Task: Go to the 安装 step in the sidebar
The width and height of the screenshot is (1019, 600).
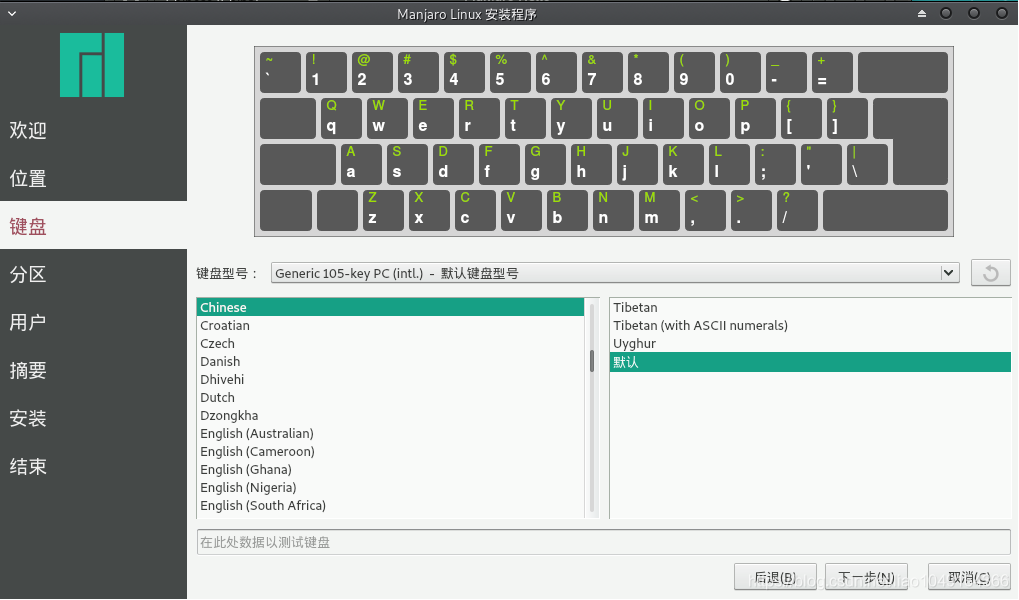Action: pyautogui.click(x=93, y=418)
